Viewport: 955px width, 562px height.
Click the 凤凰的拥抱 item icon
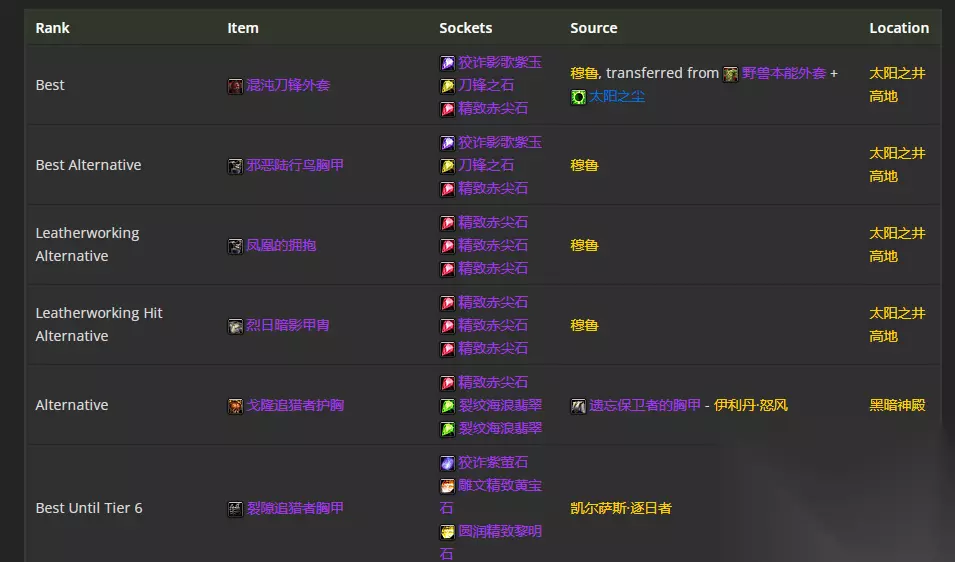(235, 246)
